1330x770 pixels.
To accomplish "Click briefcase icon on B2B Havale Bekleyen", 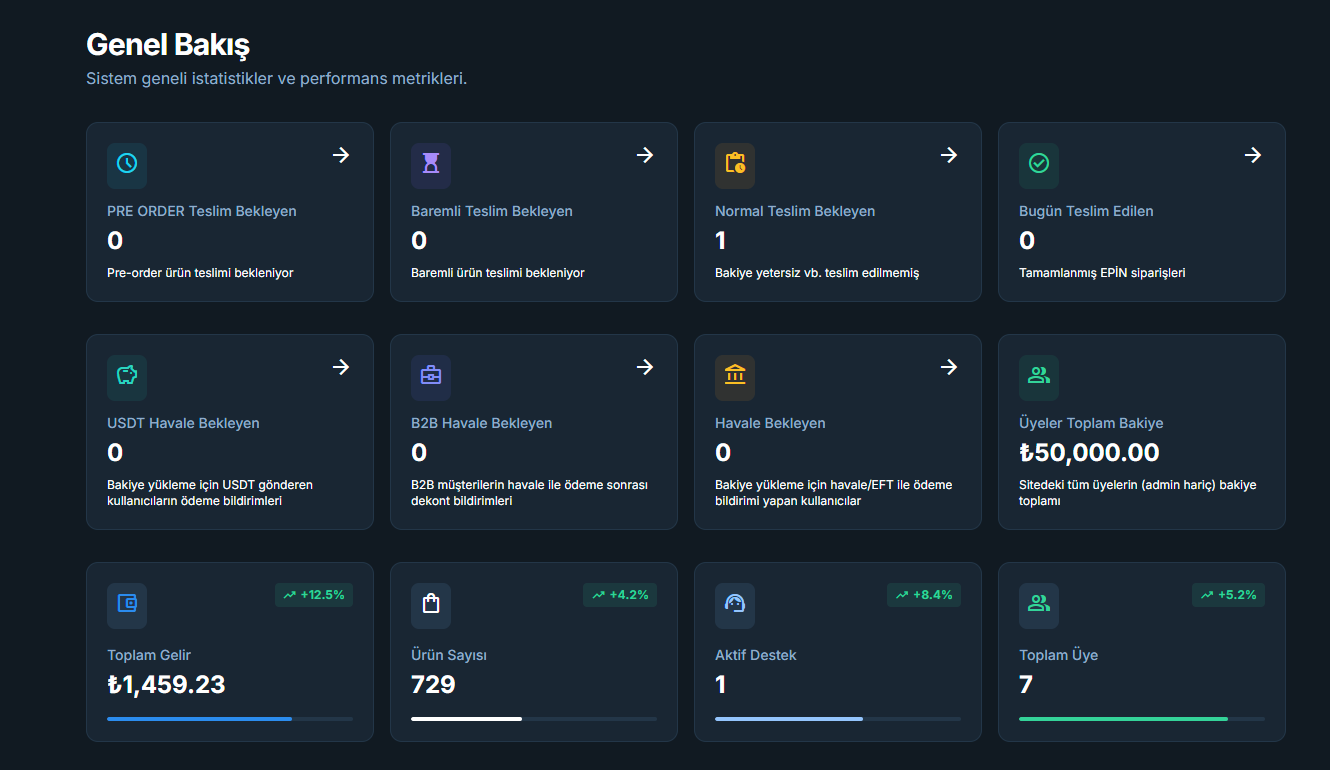I will click(431, 377).
